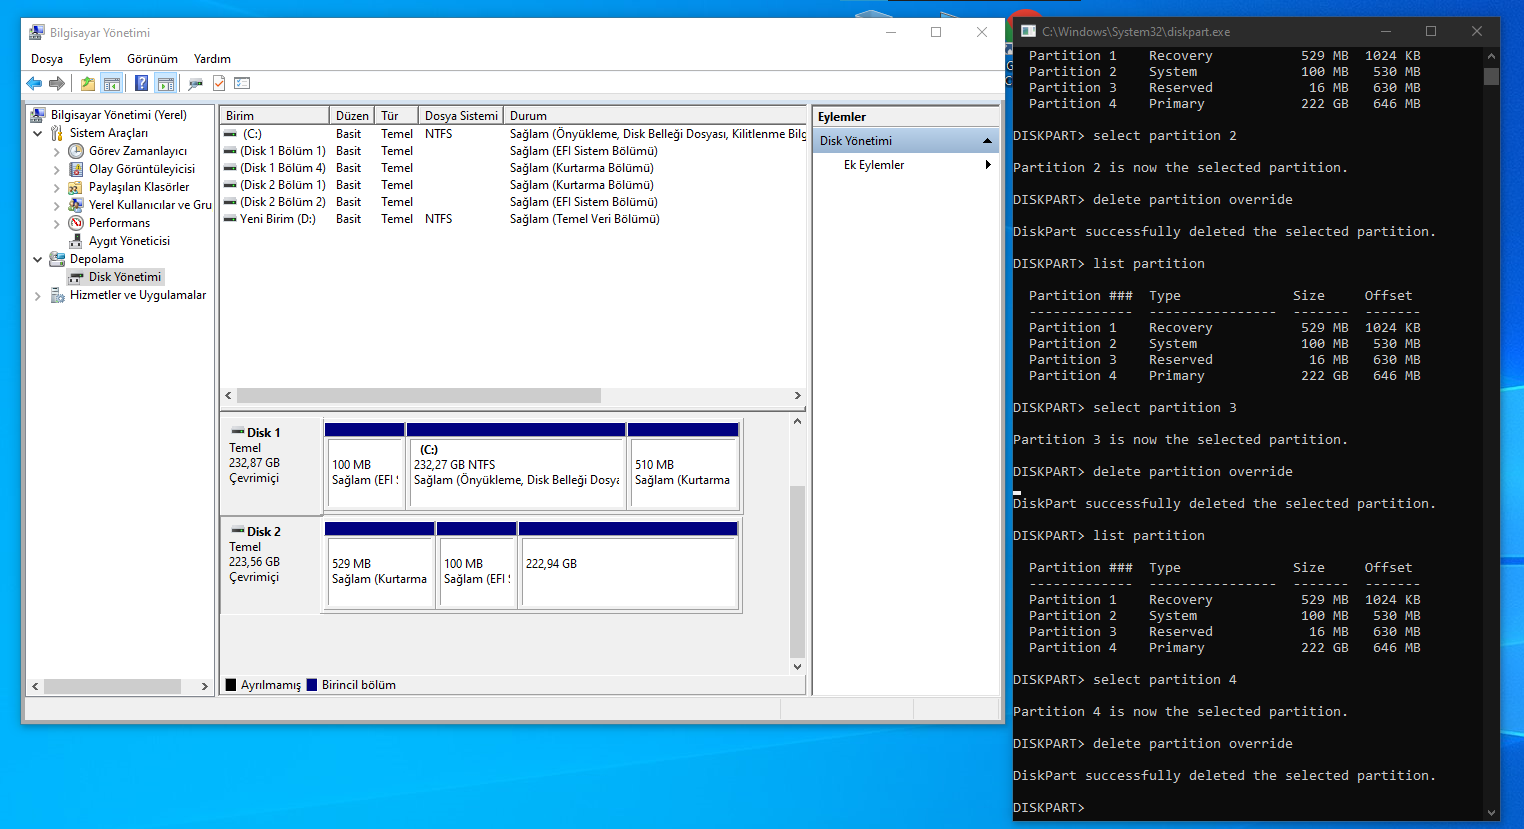Click the scrollbar up arrow in the diskpart window
The image size is (1524, 829).
pos(1491,57)
